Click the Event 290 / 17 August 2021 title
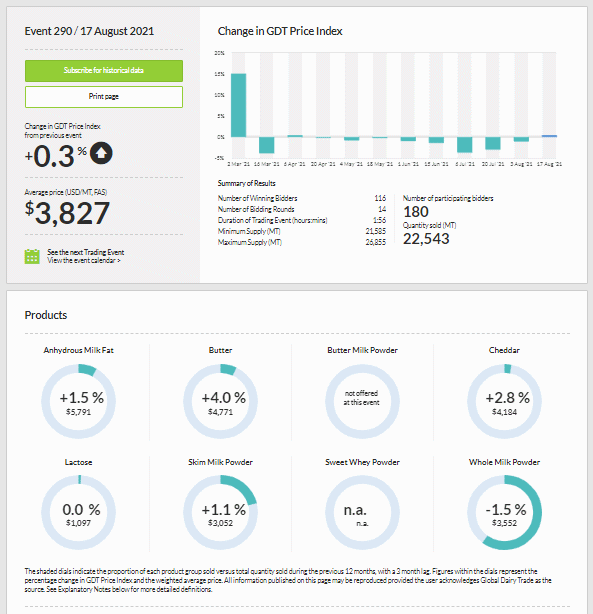 click(89, 31)
